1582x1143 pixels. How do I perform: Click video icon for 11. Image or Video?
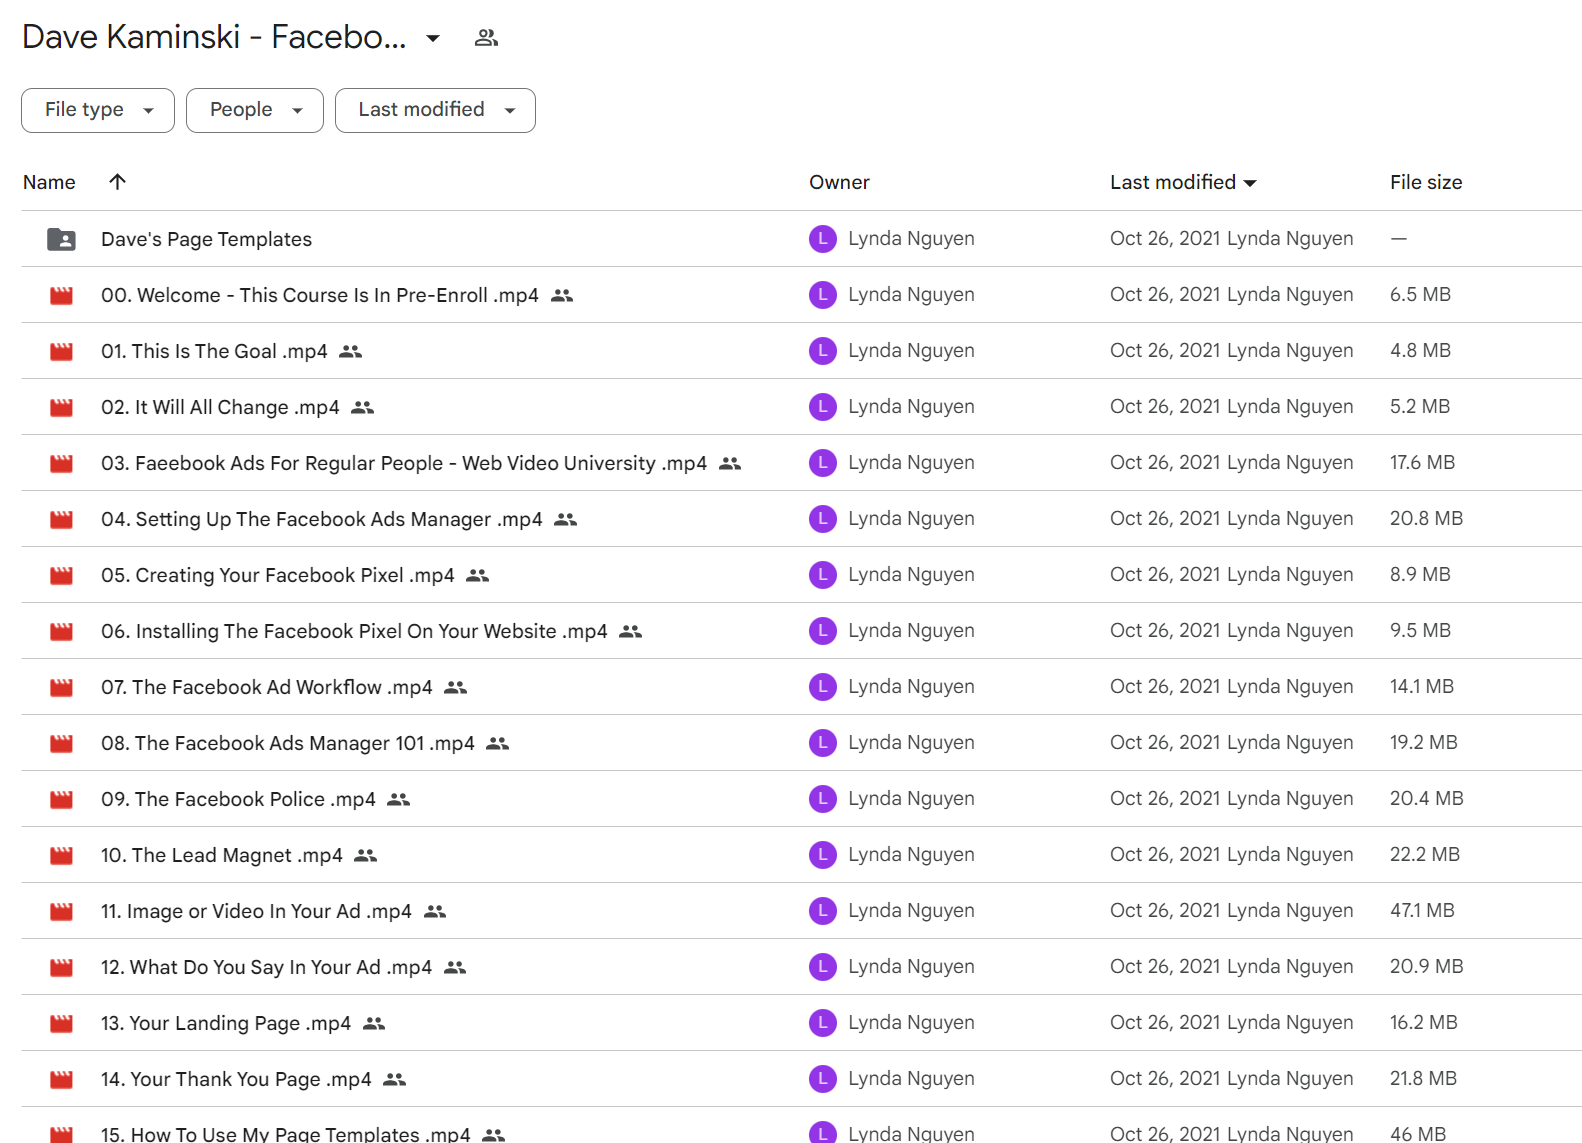(62, 911)
